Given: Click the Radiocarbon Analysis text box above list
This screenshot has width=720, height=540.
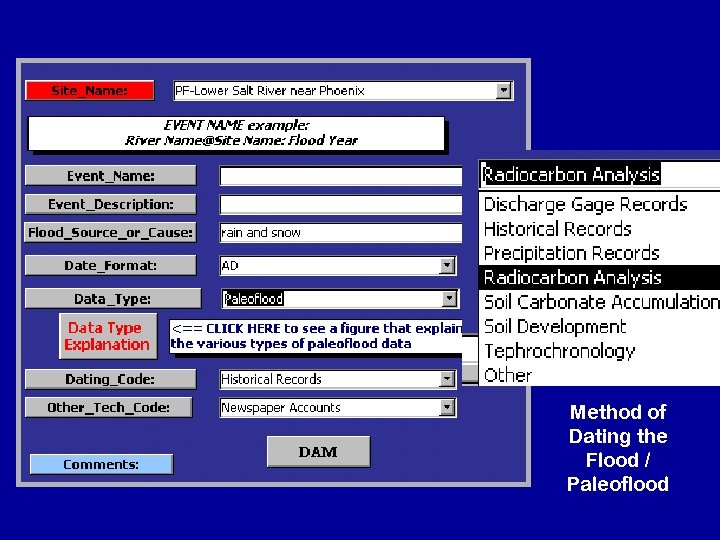Looking at the screenshot, I should pyautogui.click(x=599, y=174).
